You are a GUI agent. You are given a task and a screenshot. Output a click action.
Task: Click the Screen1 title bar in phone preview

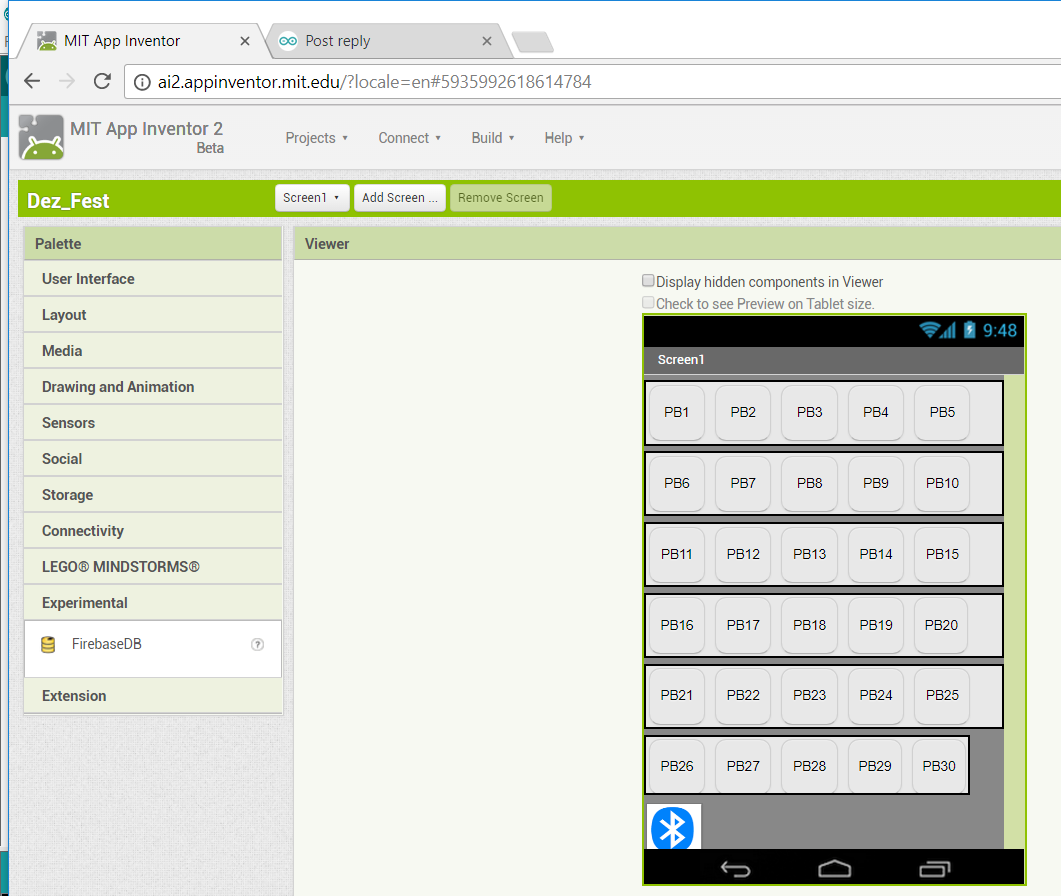tap(834, 360)
